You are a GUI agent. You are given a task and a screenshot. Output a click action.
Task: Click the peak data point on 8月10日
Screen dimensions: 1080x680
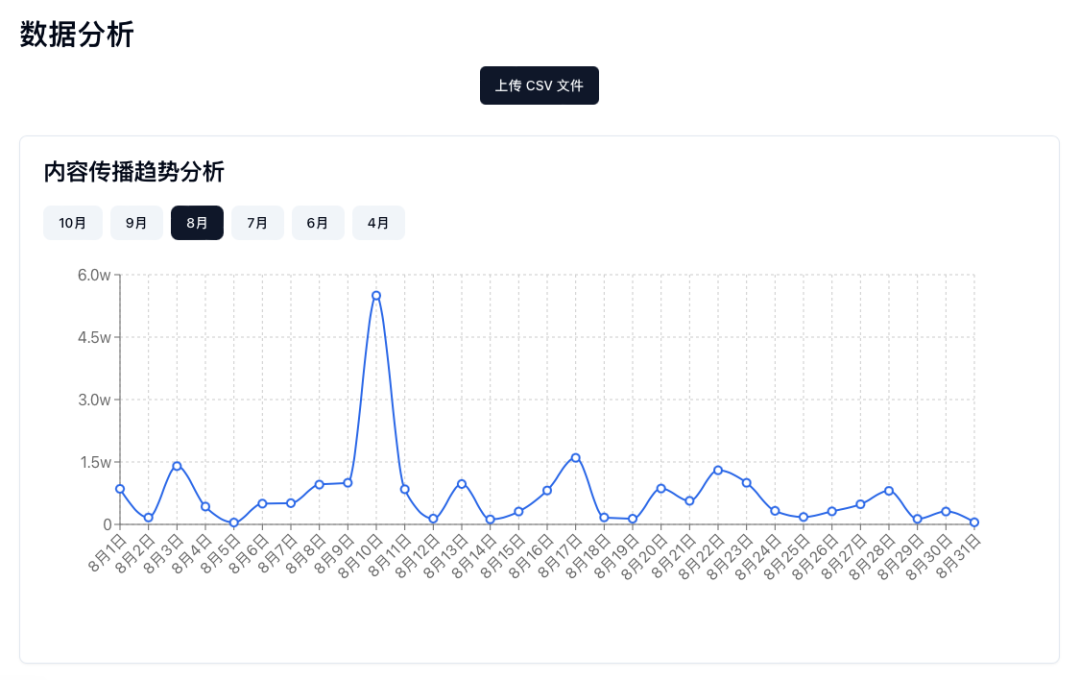376,296
